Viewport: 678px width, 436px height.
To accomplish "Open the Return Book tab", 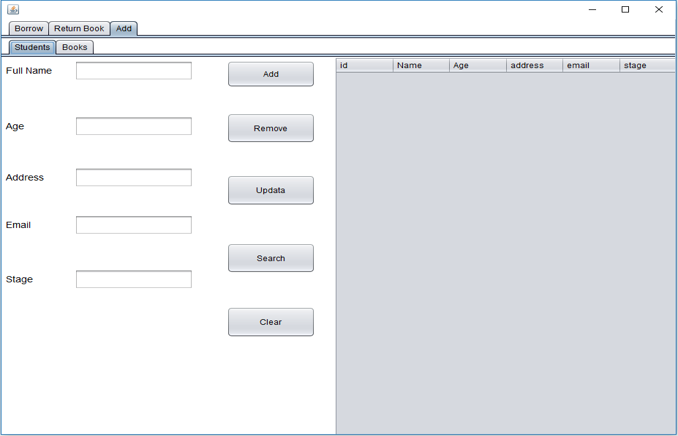I will (79, 29).
